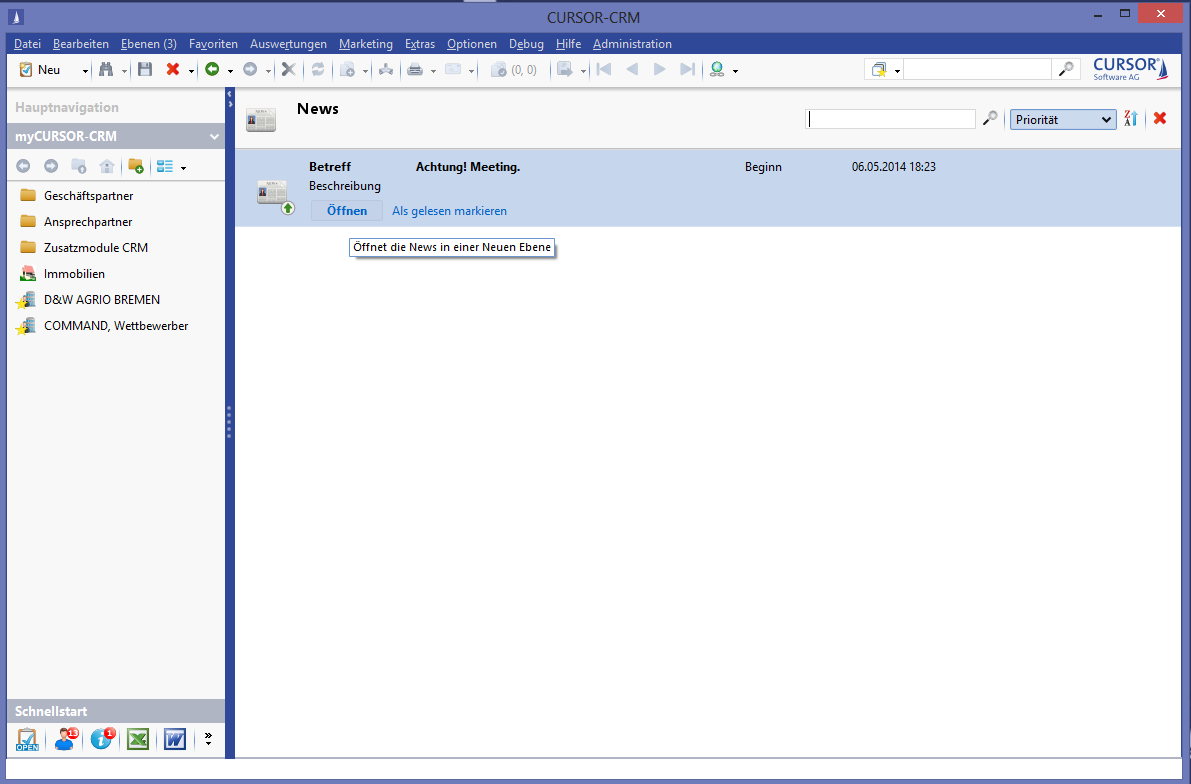Expand the myCURSOR-CRM section chevron
The width and height of the screenshot is (1191, 784).
click(x=213, y=137)
